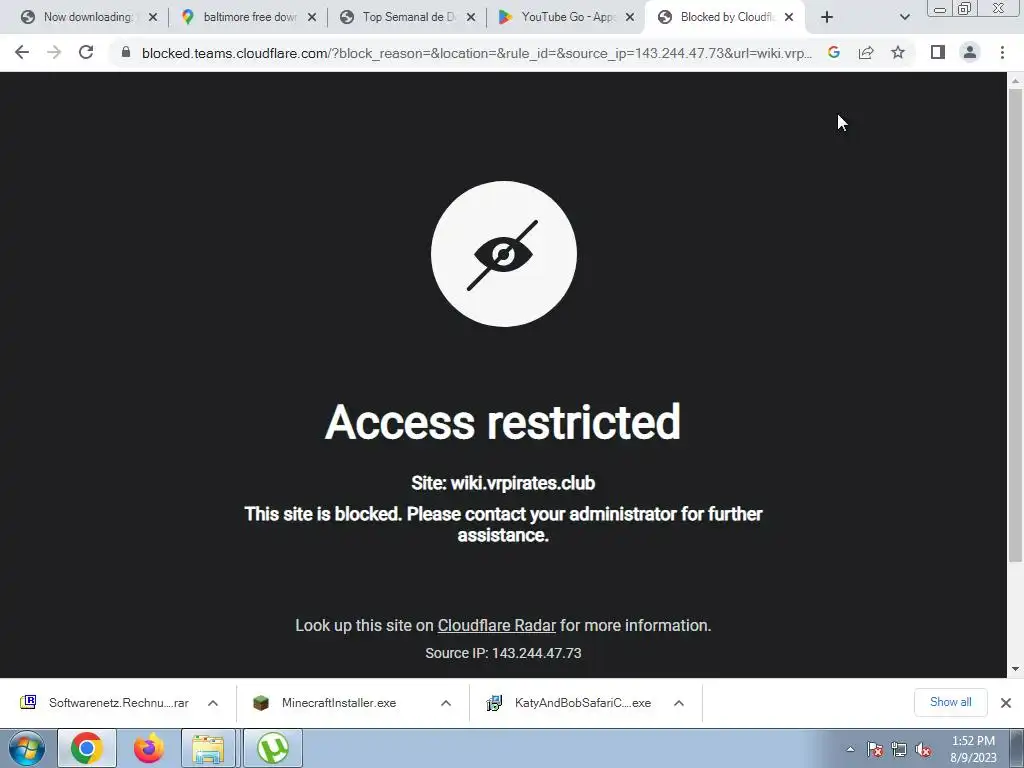This screenshot has width=1024, height=768.
Task: Open the tab search dropdown arrow
Action: [x=904, y=17]
